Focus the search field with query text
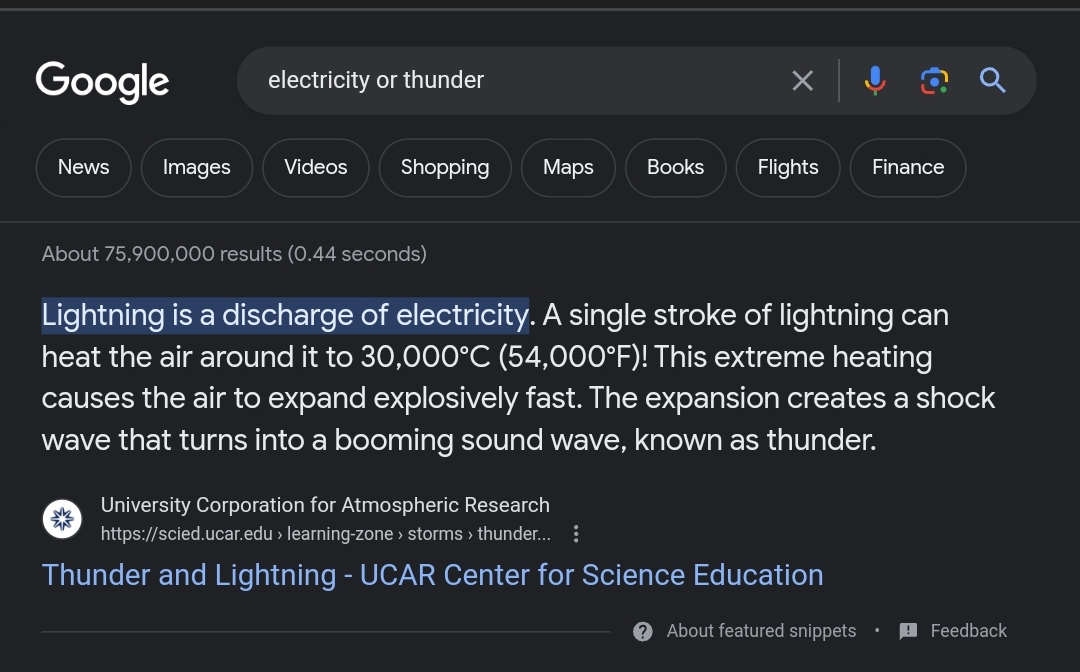 [x=500, y=80]
